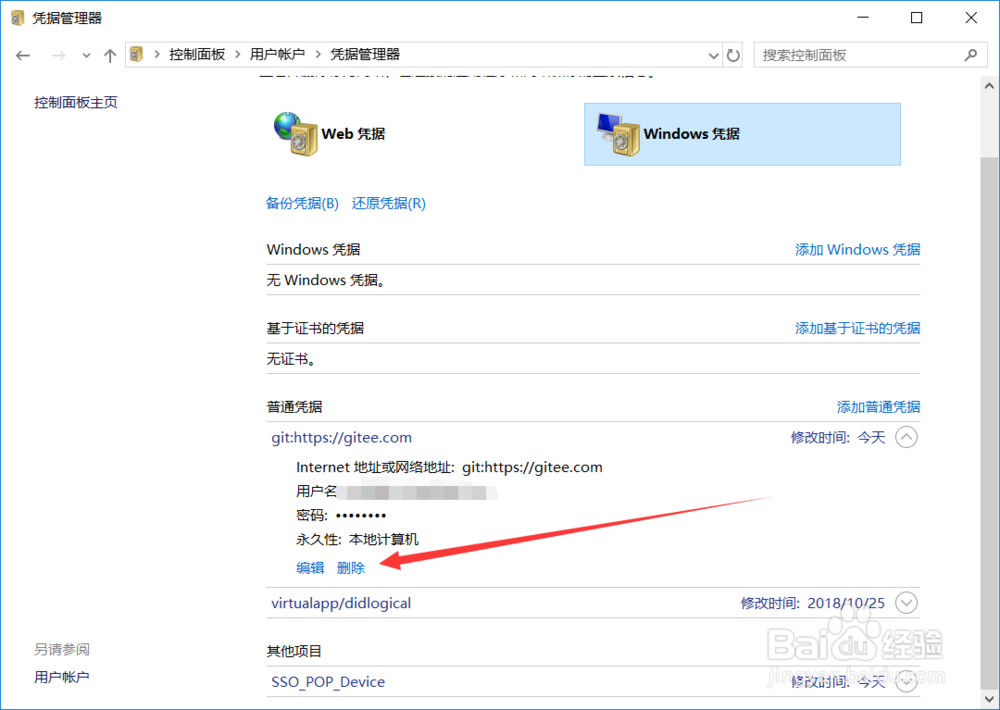Navigate up using the up-arrow icon

pos(110,55)
